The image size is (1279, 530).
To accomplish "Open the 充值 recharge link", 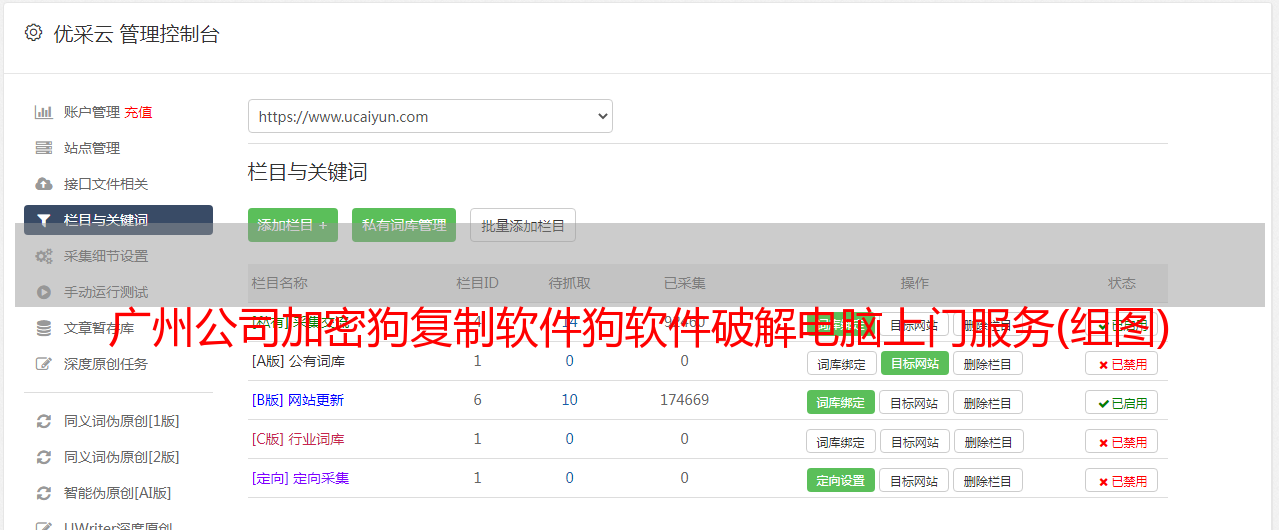I will [x=138, y=112].
